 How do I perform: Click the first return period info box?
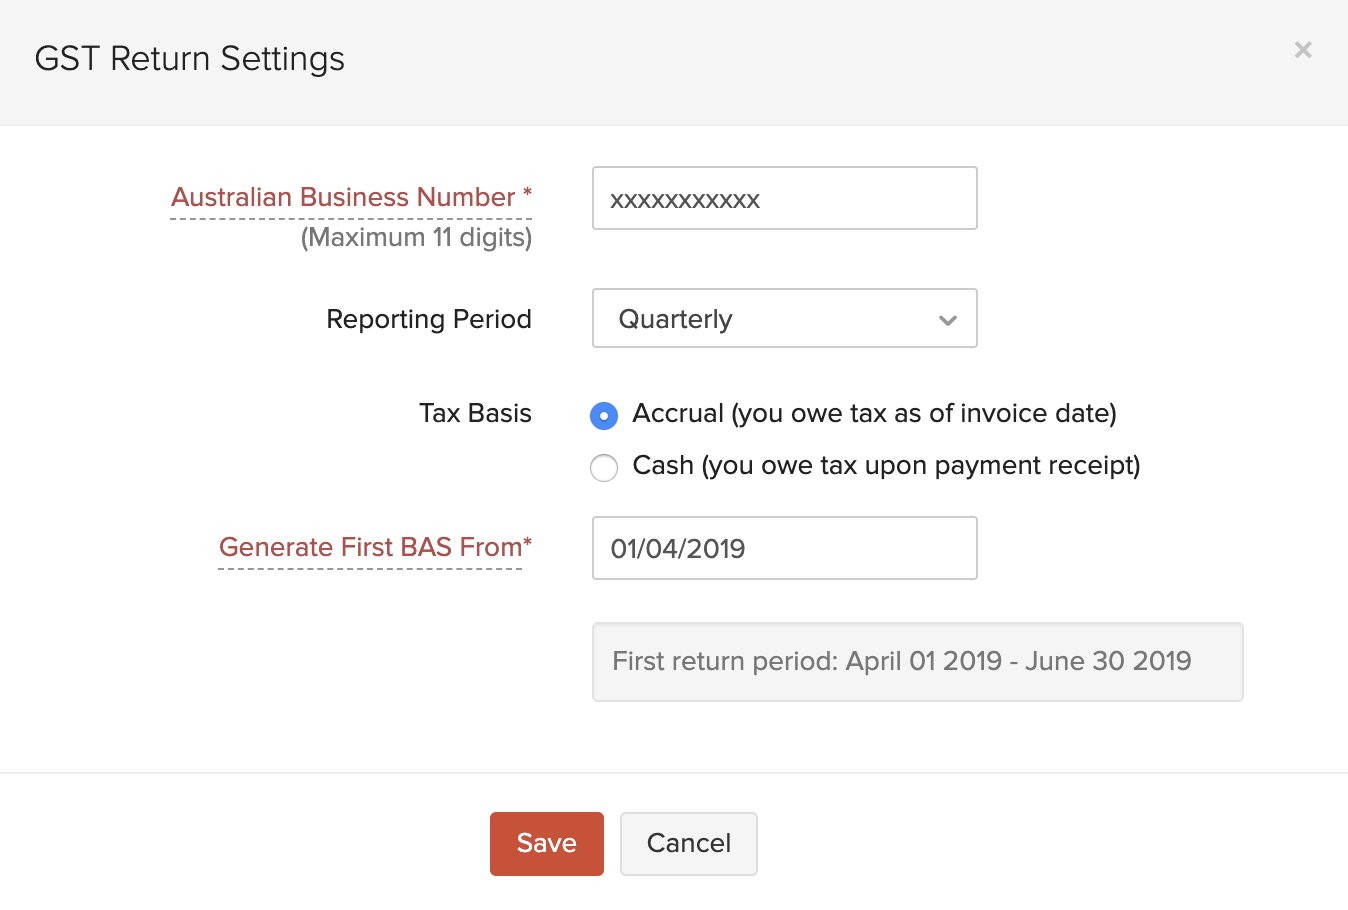coord(917,661)
